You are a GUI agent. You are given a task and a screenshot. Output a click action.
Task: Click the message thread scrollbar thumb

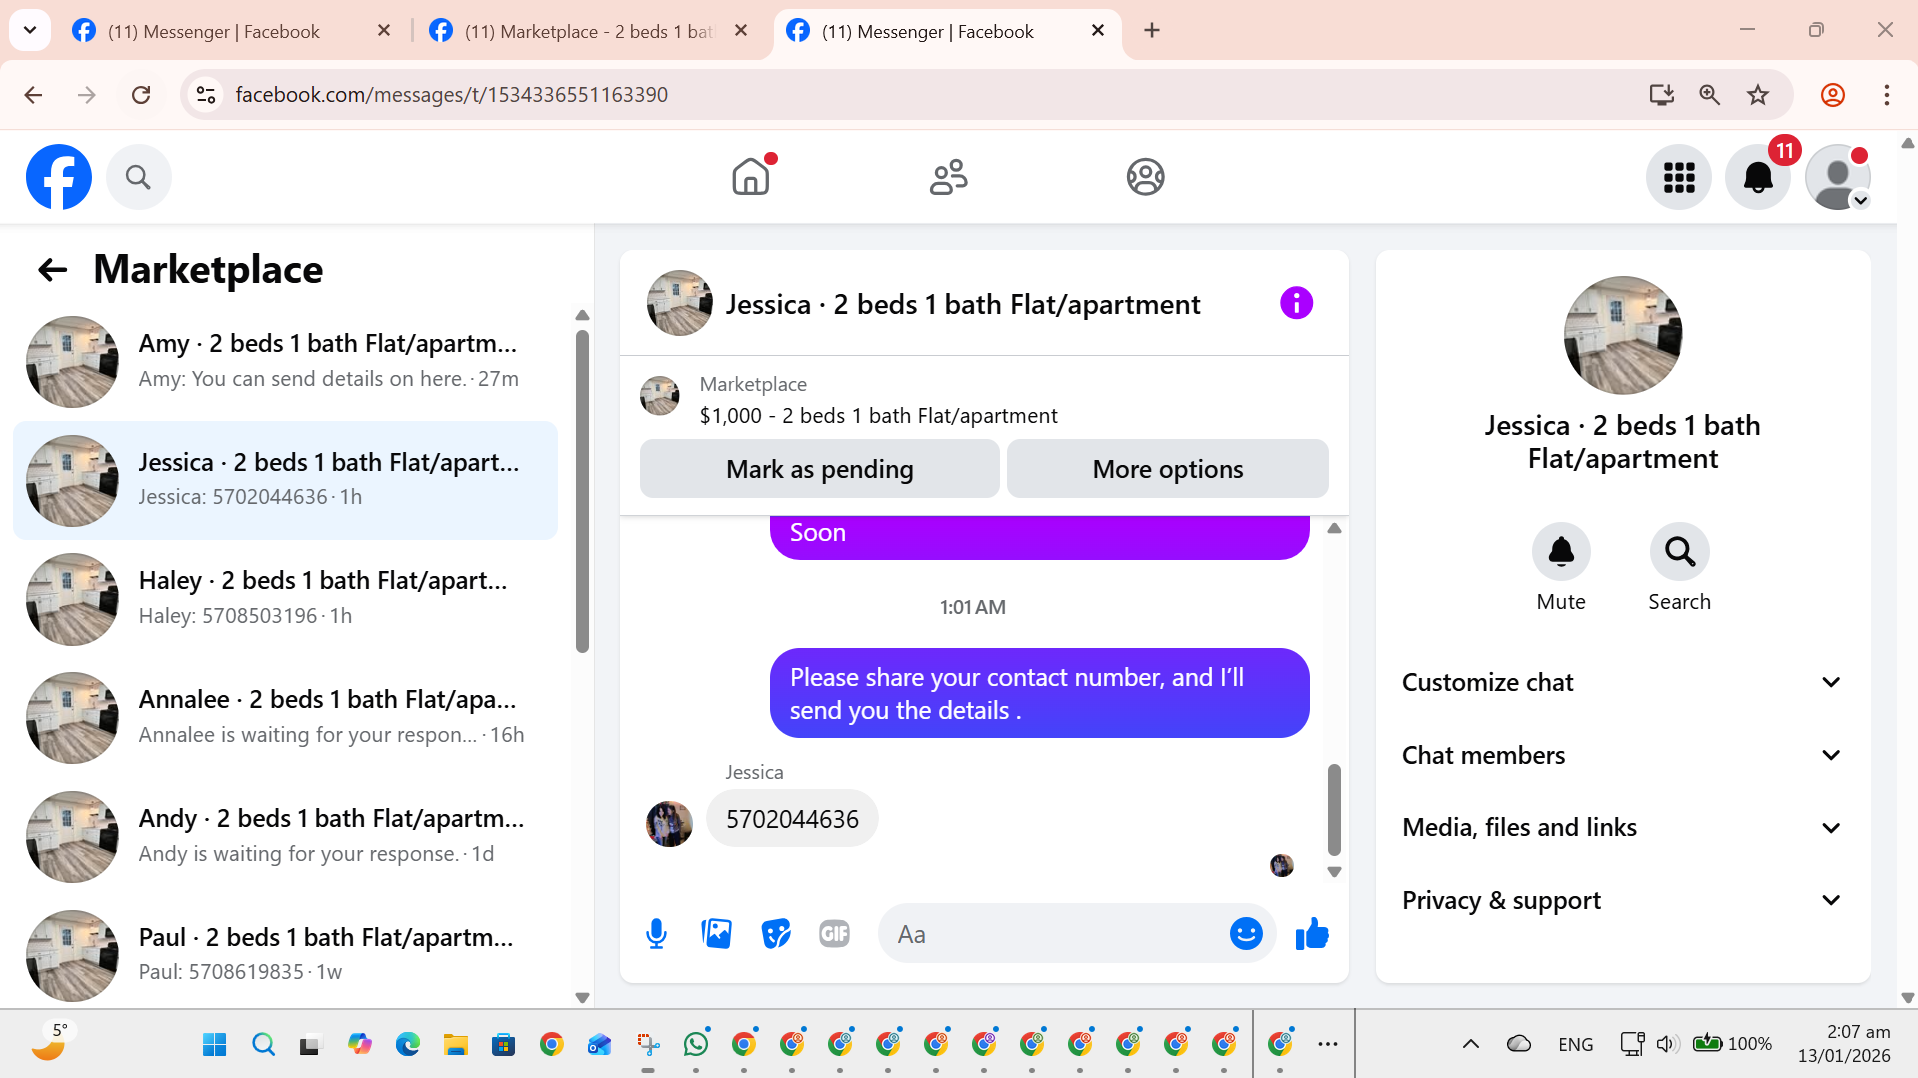pos(1334,810)
